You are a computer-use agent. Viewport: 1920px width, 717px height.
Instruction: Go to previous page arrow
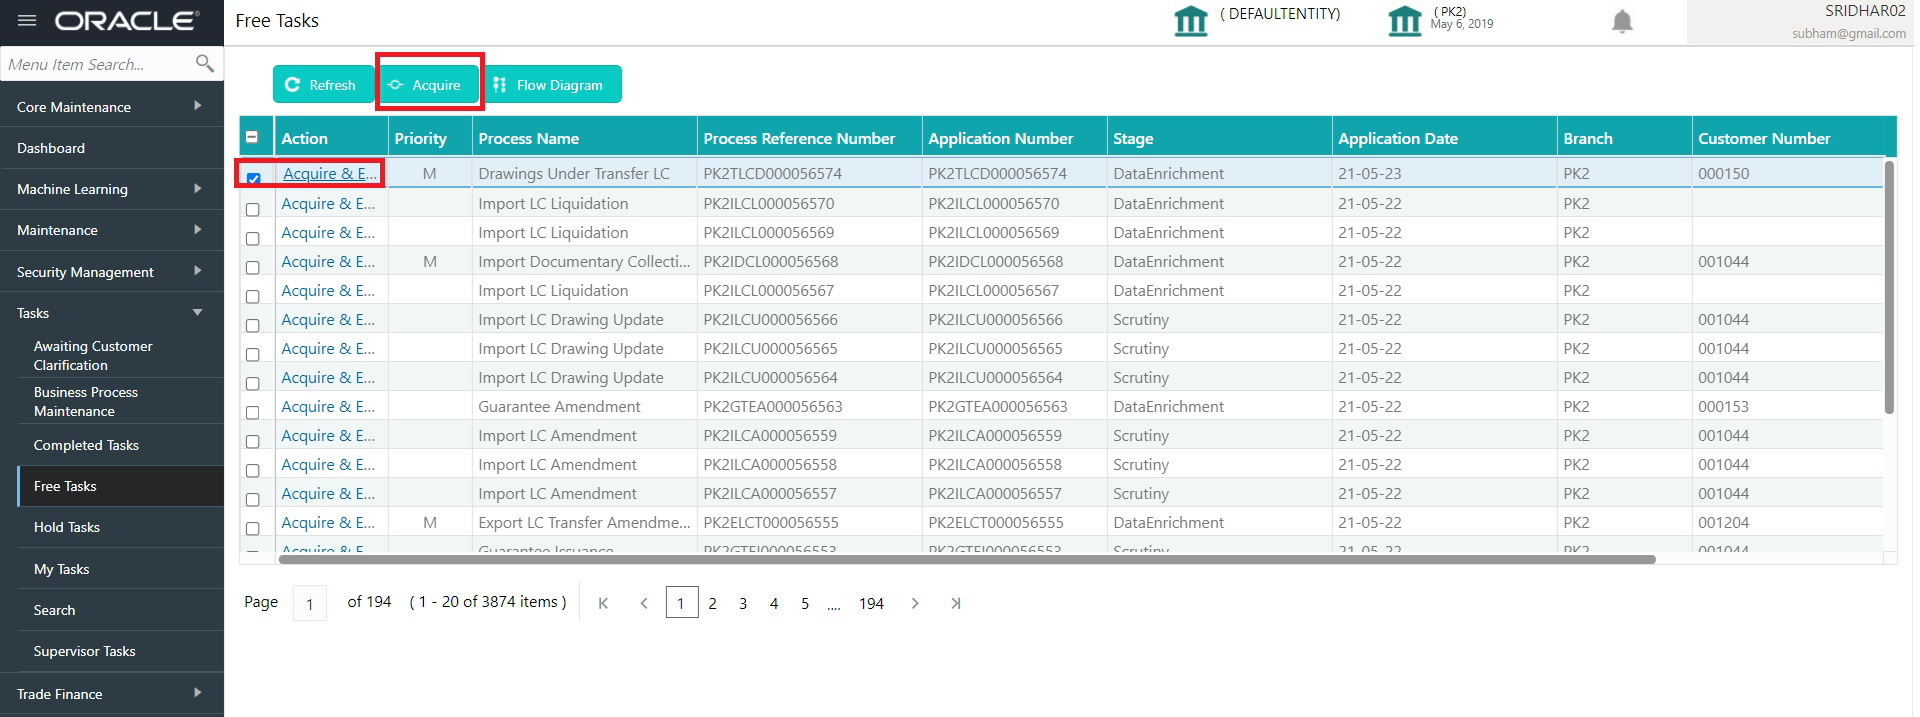click(644, 603)
